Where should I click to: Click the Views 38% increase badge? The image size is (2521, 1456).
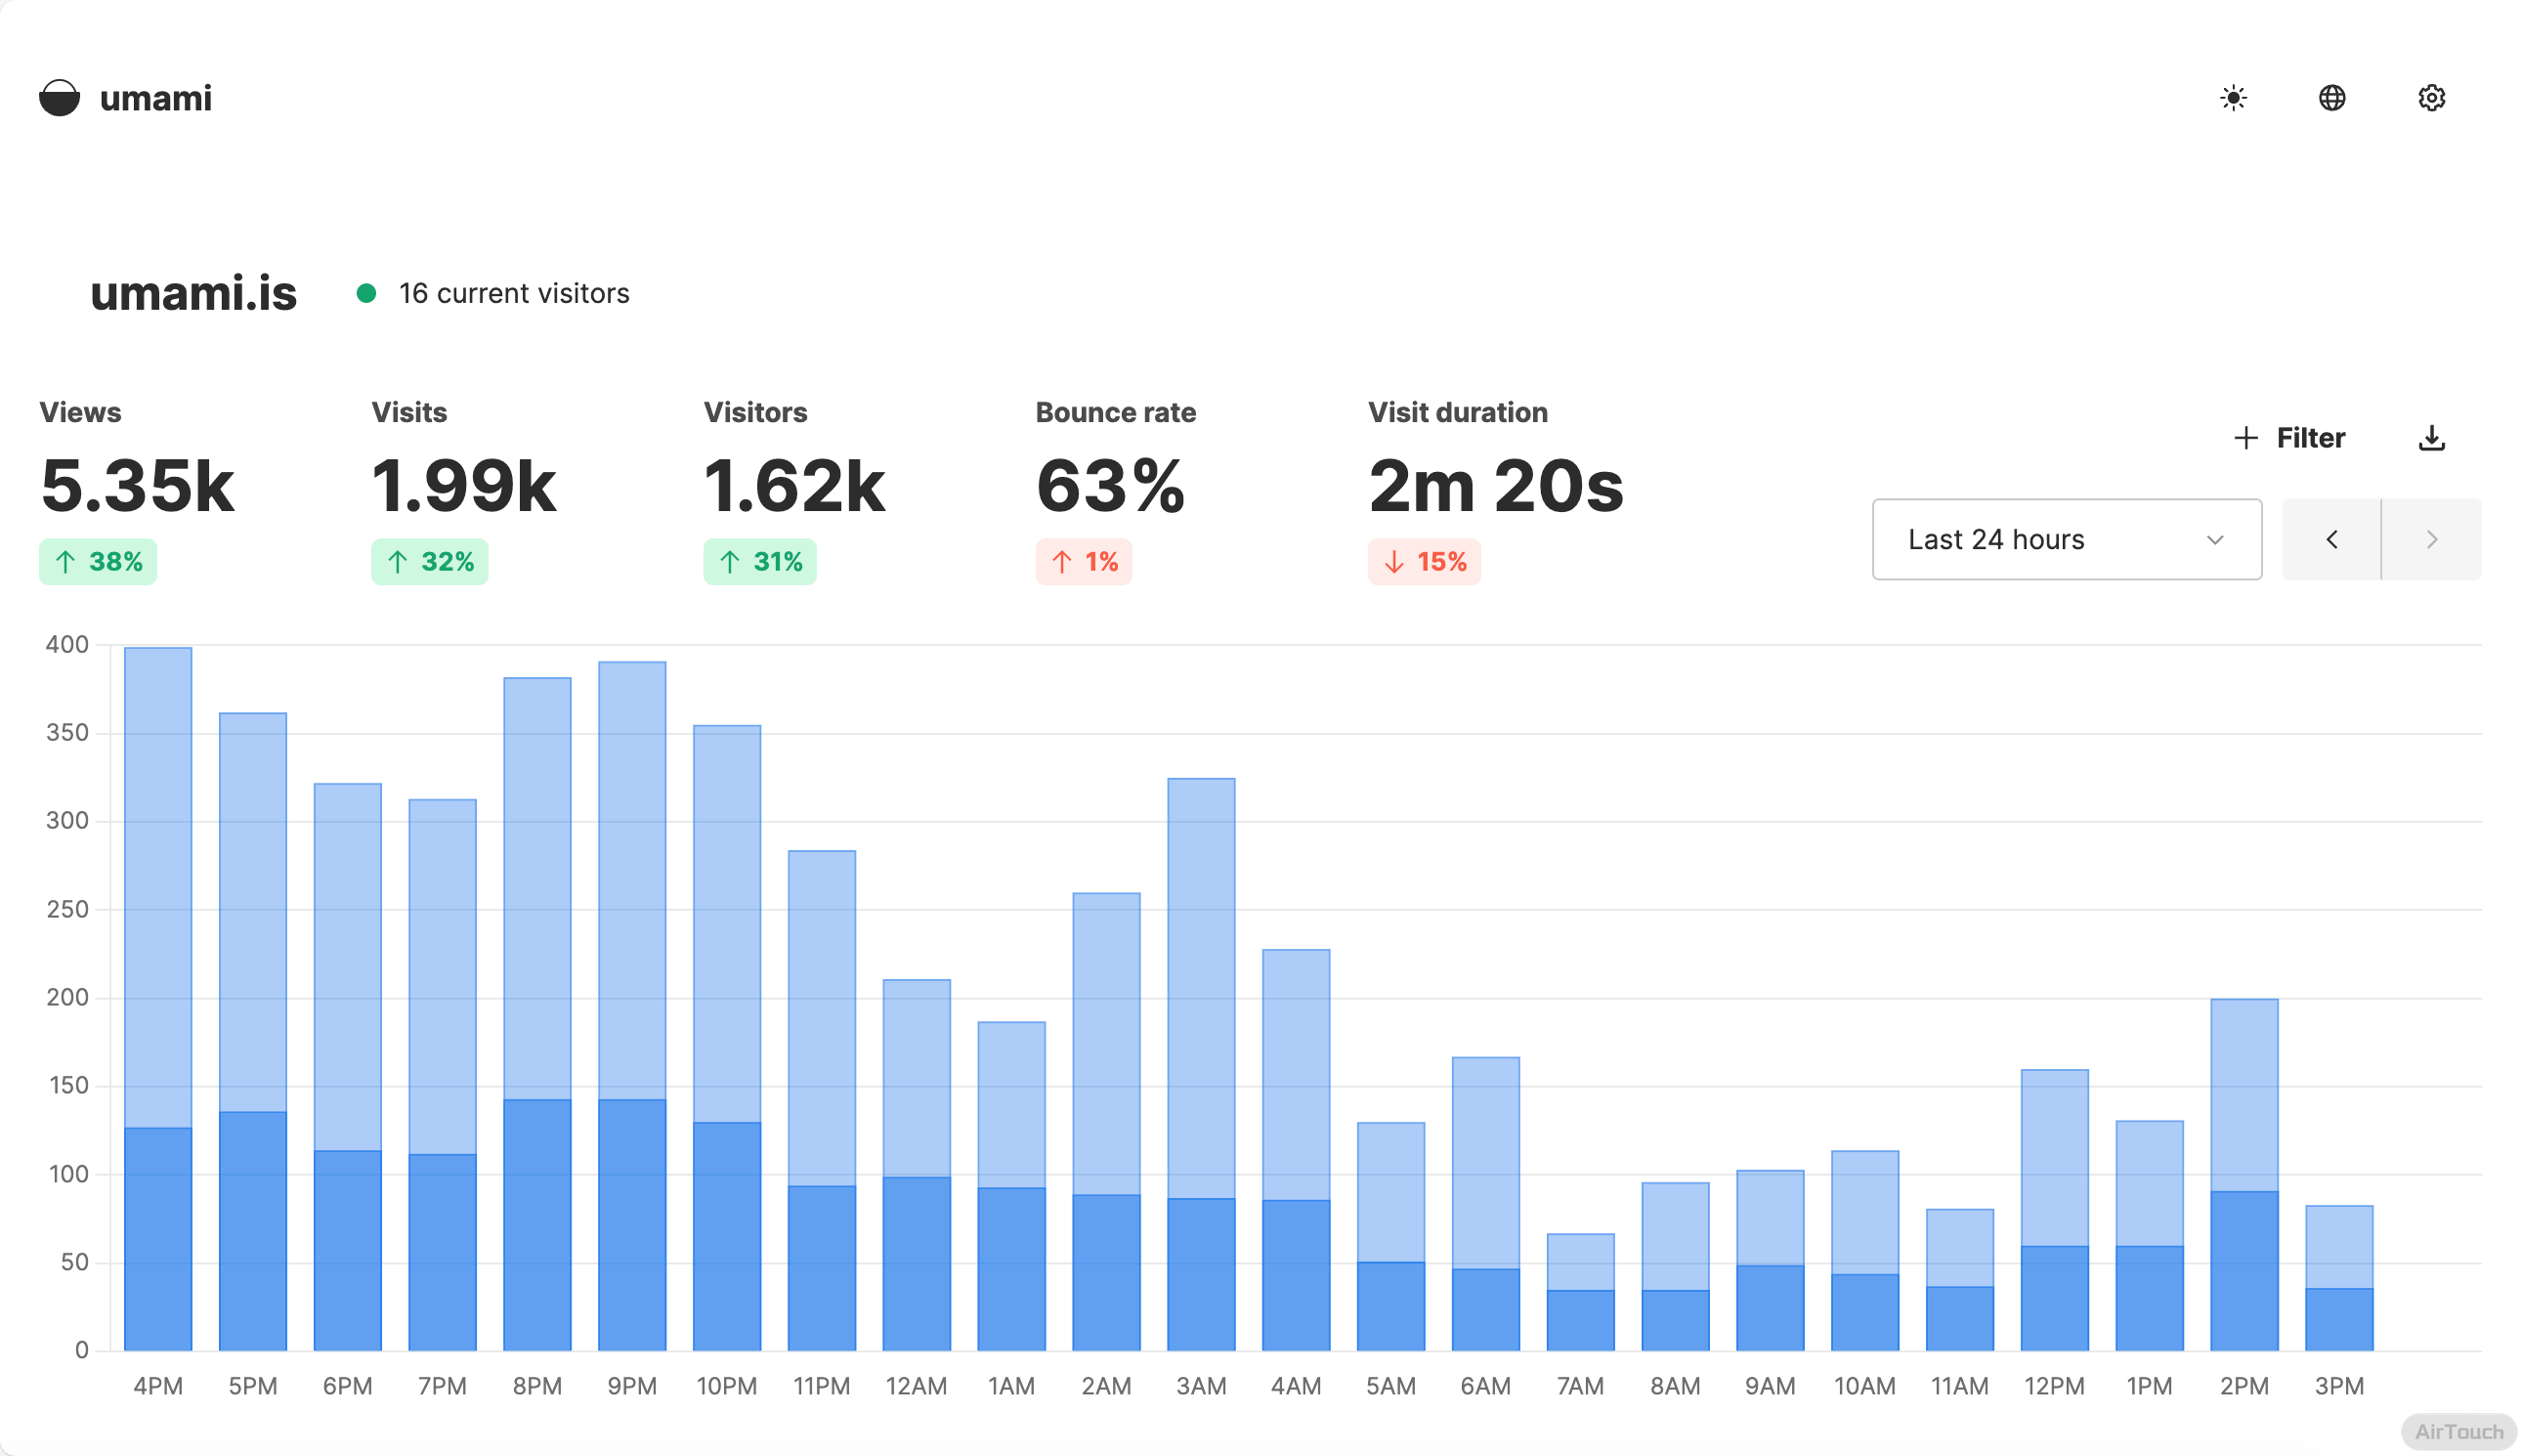click(97, 562)
